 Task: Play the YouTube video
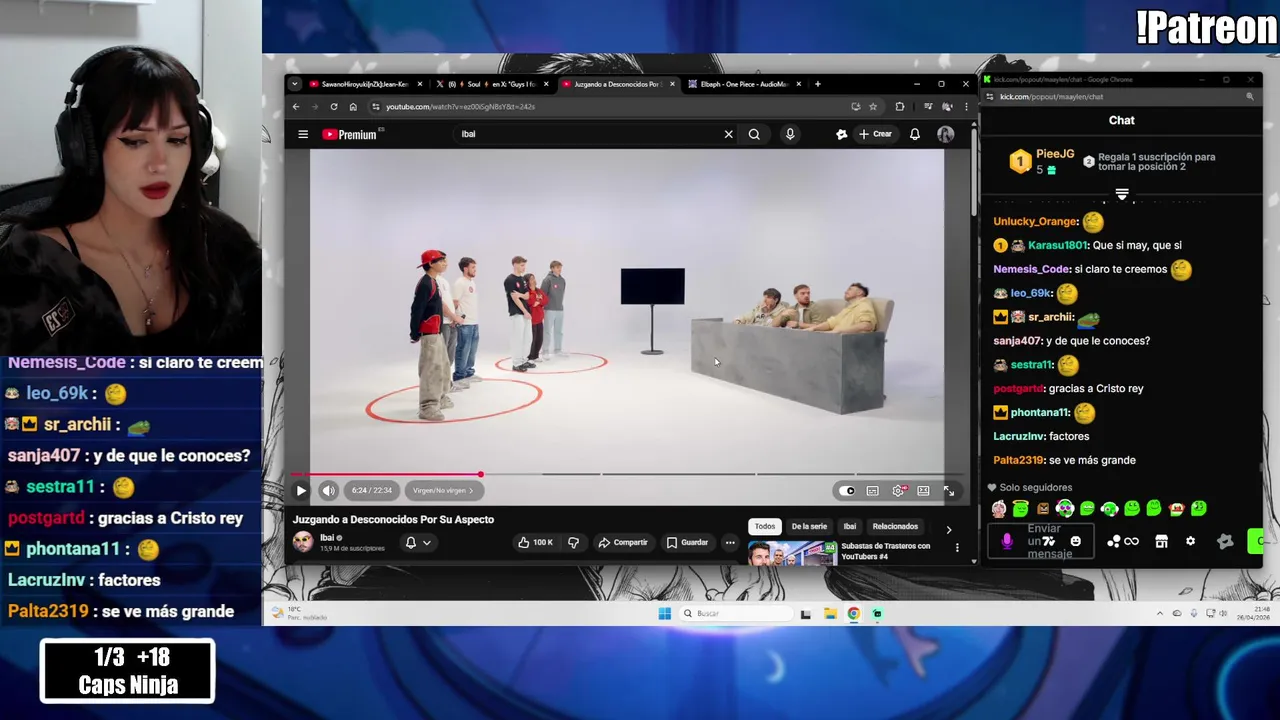[x=301, y=491]
